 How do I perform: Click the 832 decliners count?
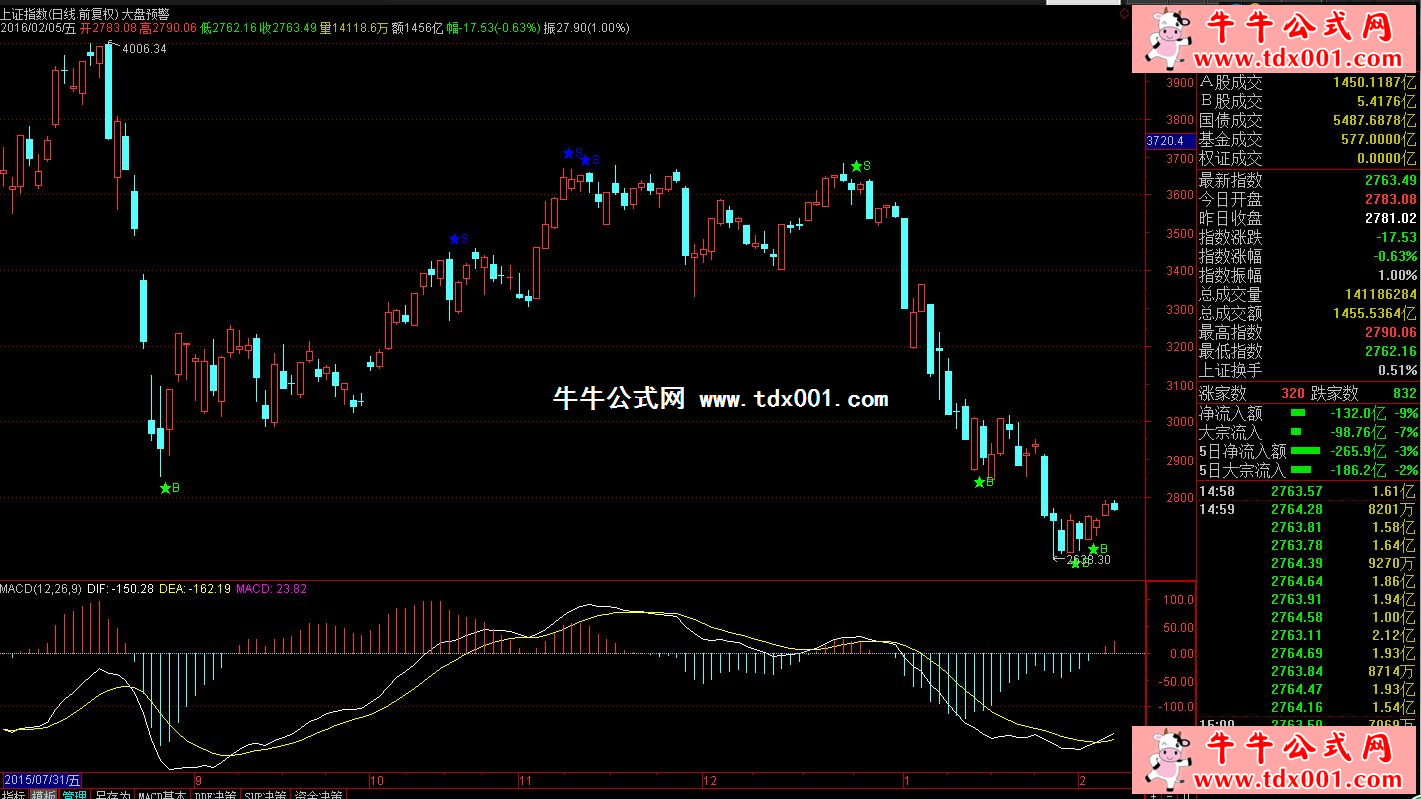1405,394
